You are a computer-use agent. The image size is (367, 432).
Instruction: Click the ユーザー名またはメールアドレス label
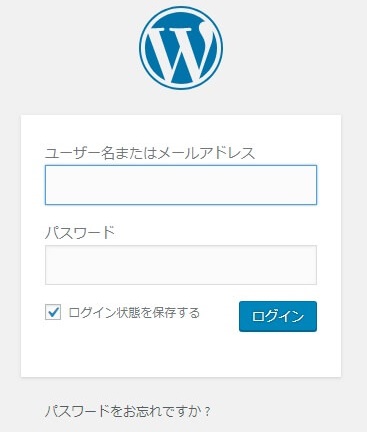click(150, 153)
